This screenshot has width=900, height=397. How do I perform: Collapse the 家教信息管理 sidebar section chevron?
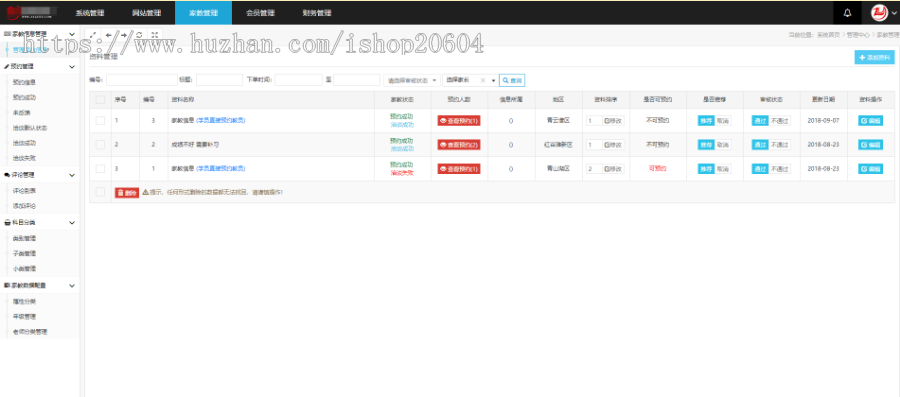72,34
